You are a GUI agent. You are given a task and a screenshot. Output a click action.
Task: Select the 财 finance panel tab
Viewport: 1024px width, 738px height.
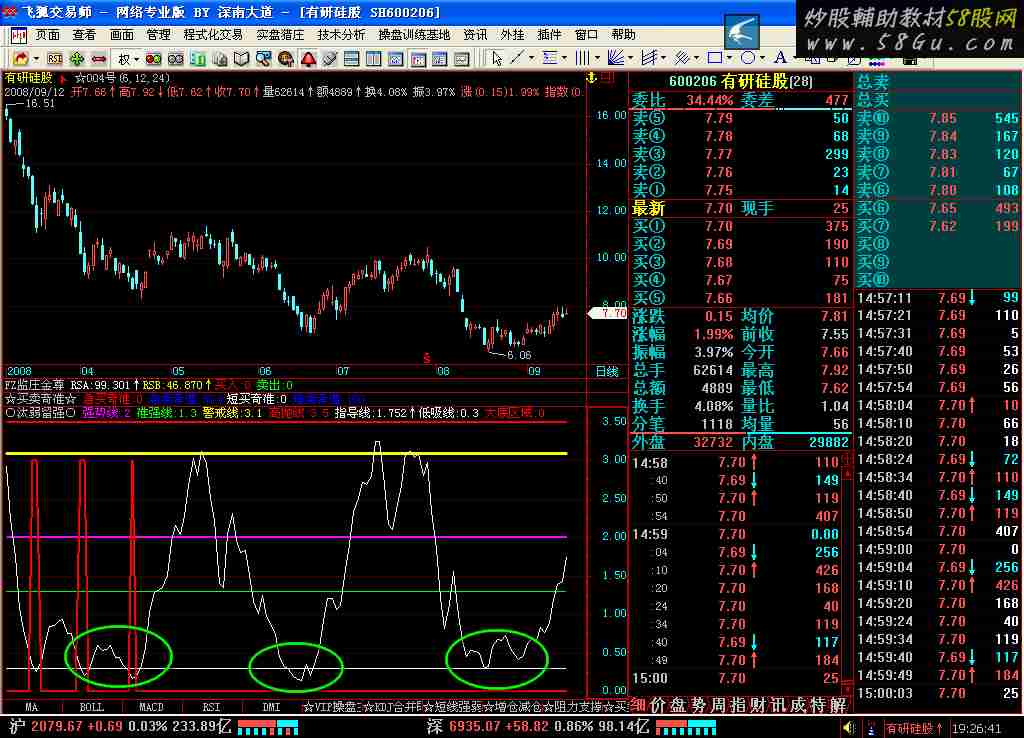click(x=758, y=705)
